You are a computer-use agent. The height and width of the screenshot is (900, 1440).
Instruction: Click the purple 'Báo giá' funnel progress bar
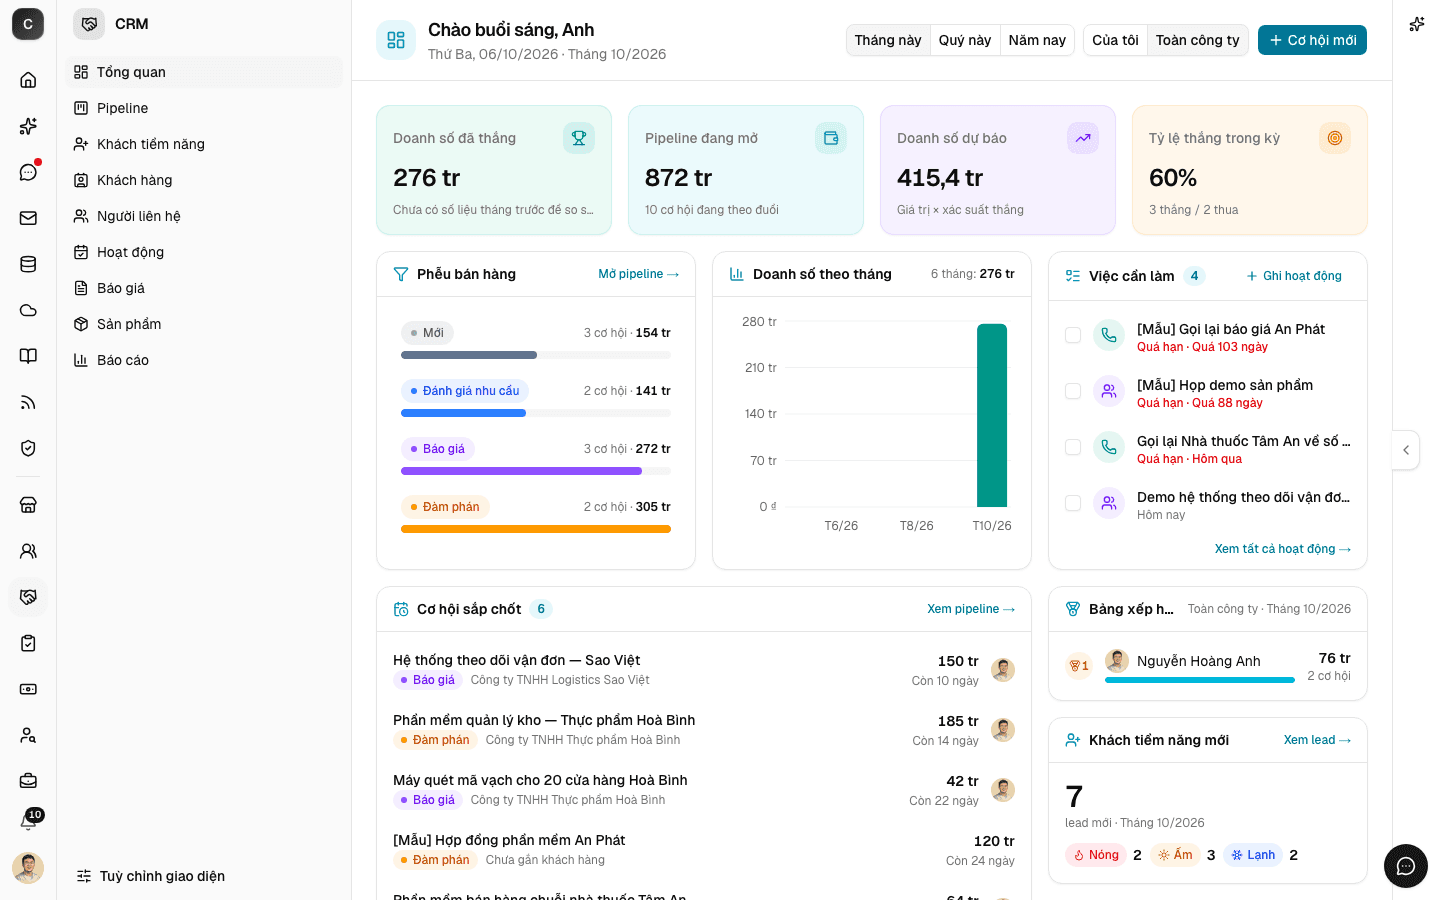[521, 471]
